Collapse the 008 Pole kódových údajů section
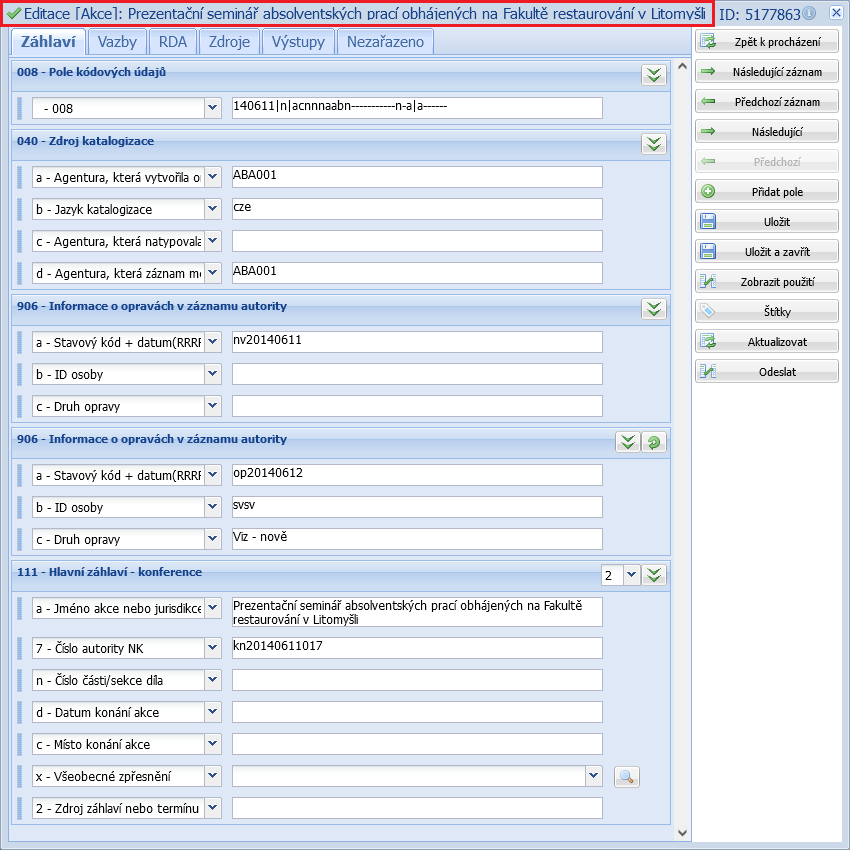 (653, 75)
